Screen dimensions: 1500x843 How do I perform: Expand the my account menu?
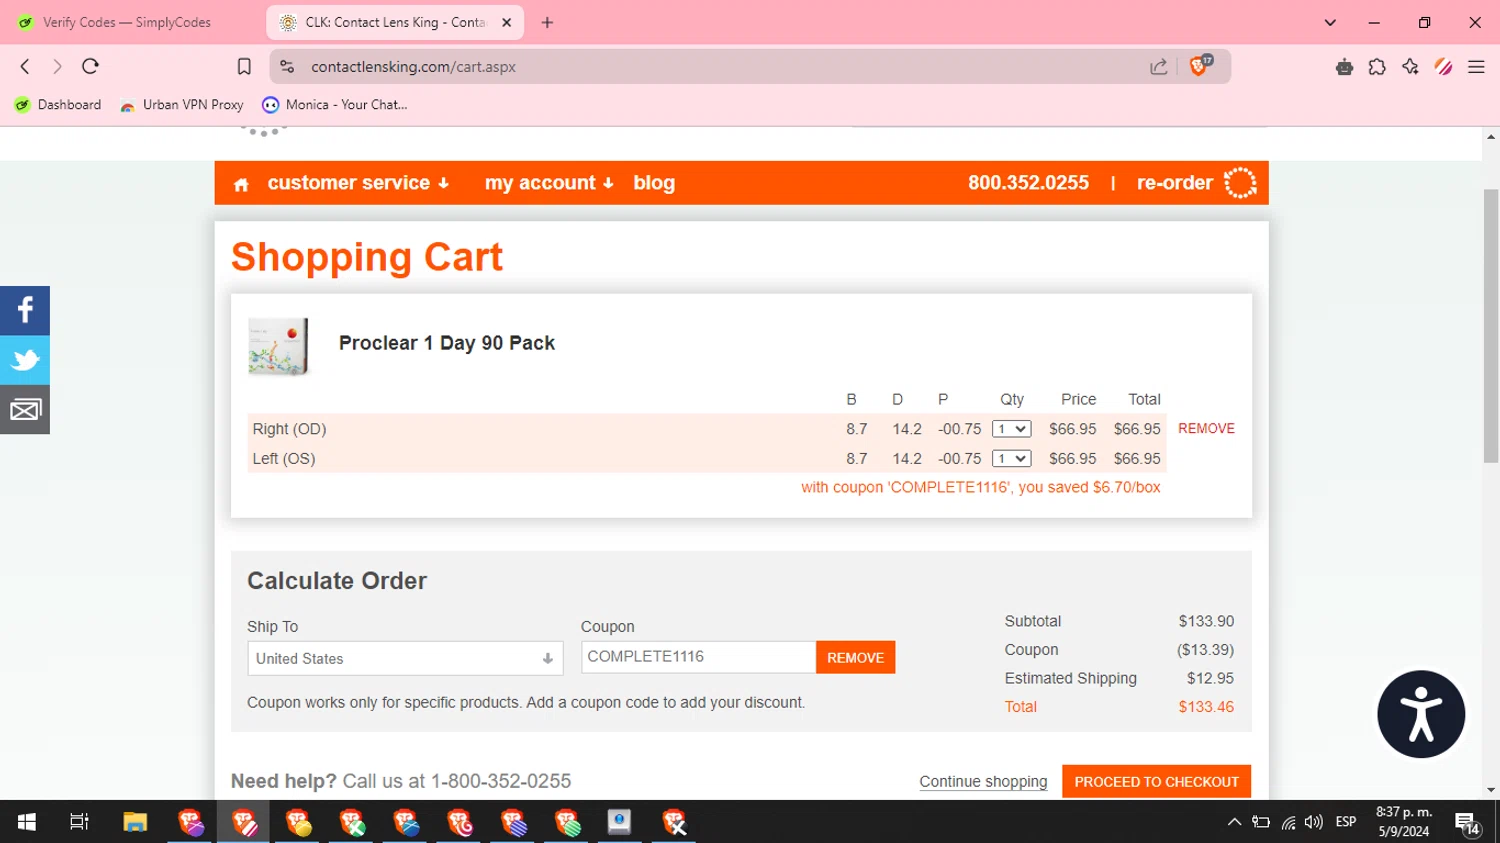549,183
